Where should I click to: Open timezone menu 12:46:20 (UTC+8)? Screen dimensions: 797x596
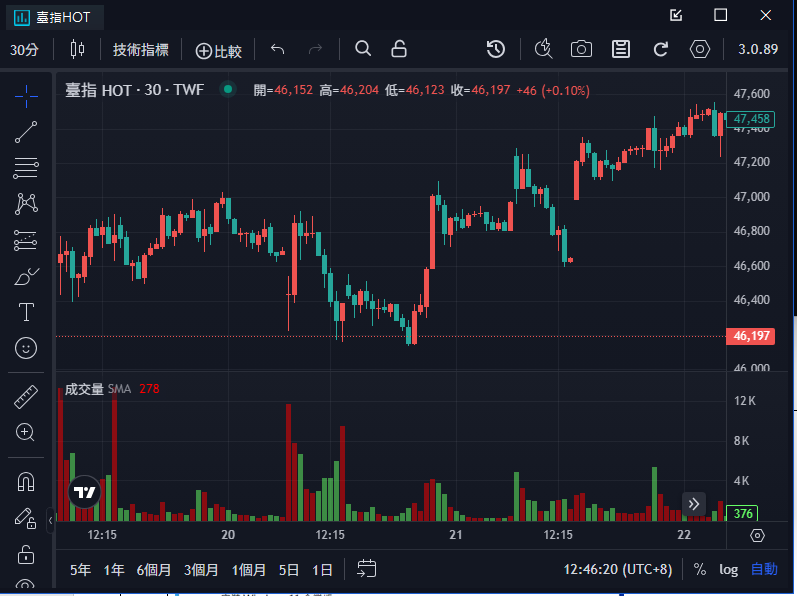coord(618,569)
